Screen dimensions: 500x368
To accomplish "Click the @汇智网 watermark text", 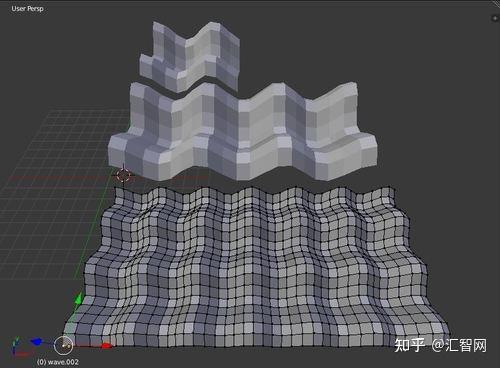I will 459,345.
